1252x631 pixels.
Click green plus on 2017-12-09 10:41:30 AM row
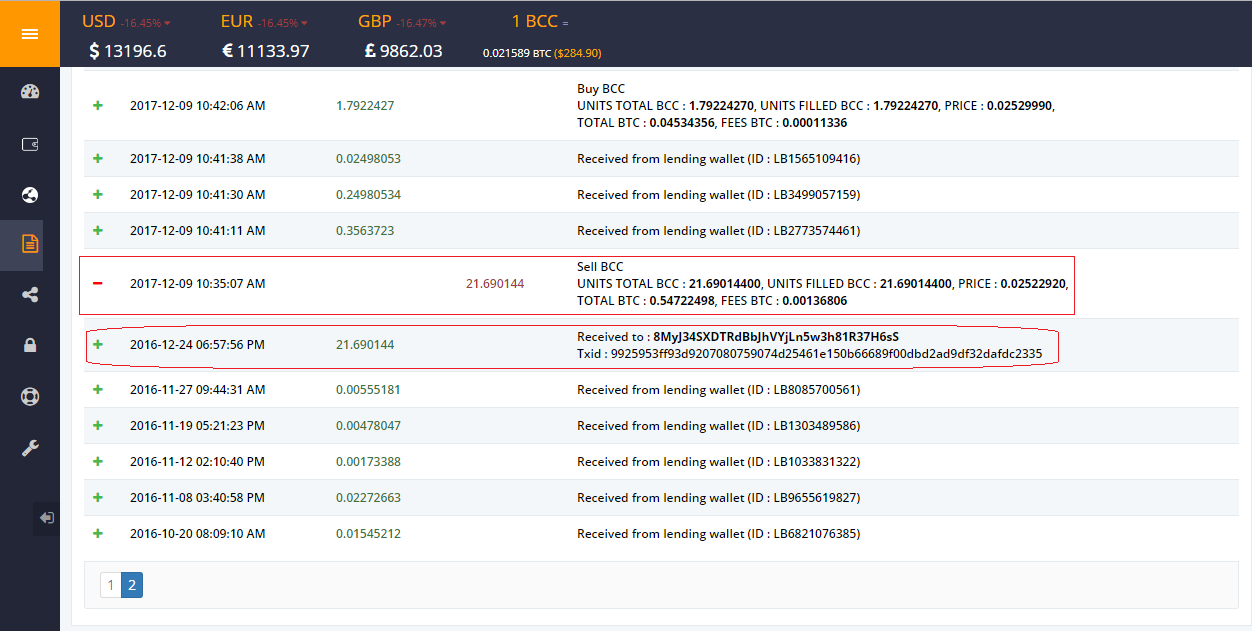[x=98, y=194]
